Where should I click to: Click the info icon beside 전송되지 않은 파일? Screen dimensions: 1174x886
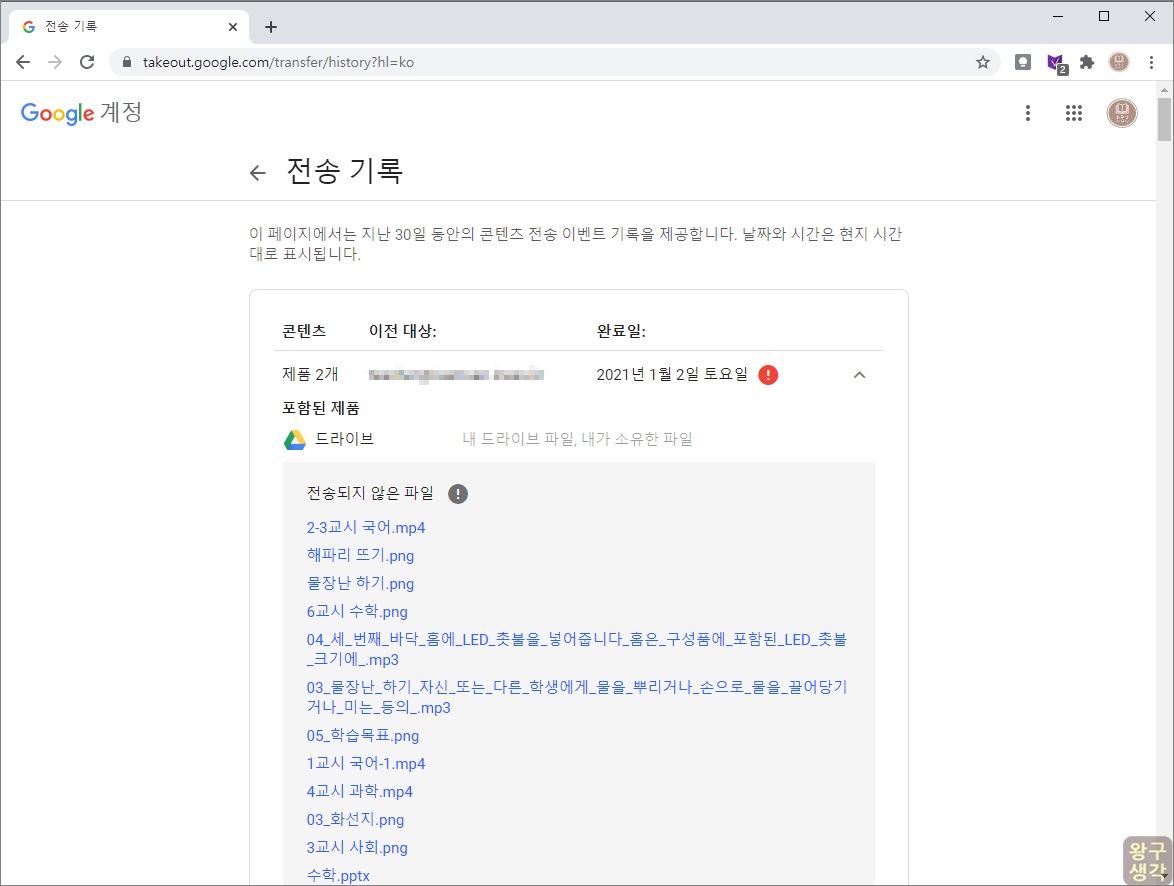[457, 494]
